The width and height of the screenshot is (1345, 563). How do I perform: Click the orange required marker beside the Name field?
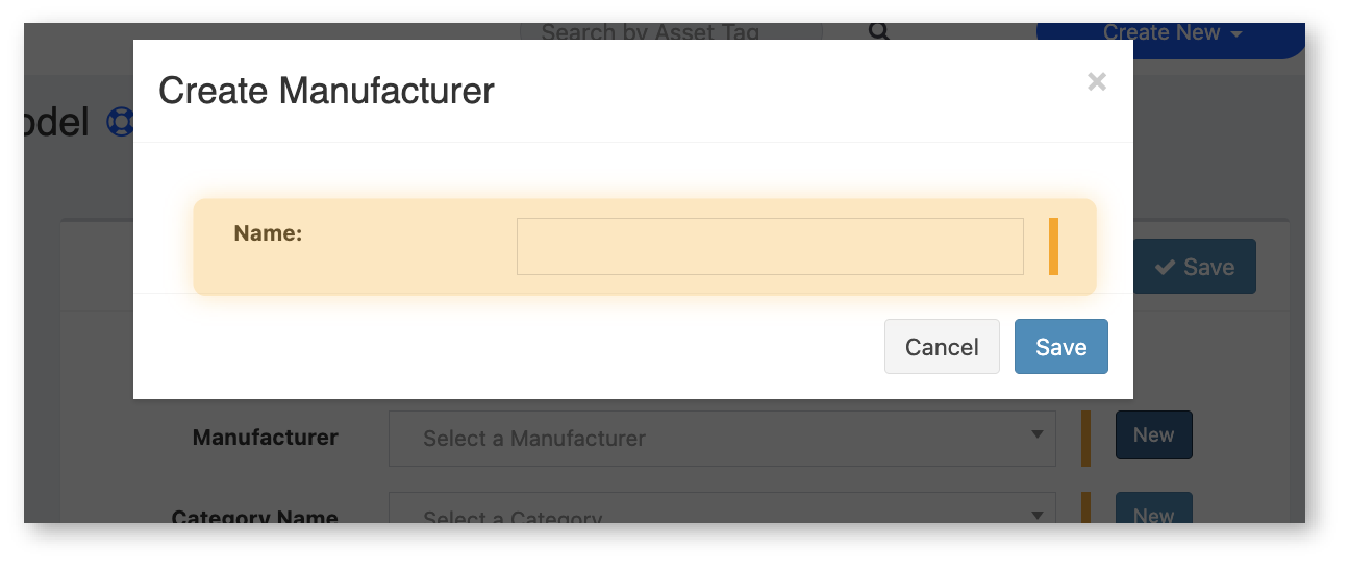click(x=1053, y=246)
